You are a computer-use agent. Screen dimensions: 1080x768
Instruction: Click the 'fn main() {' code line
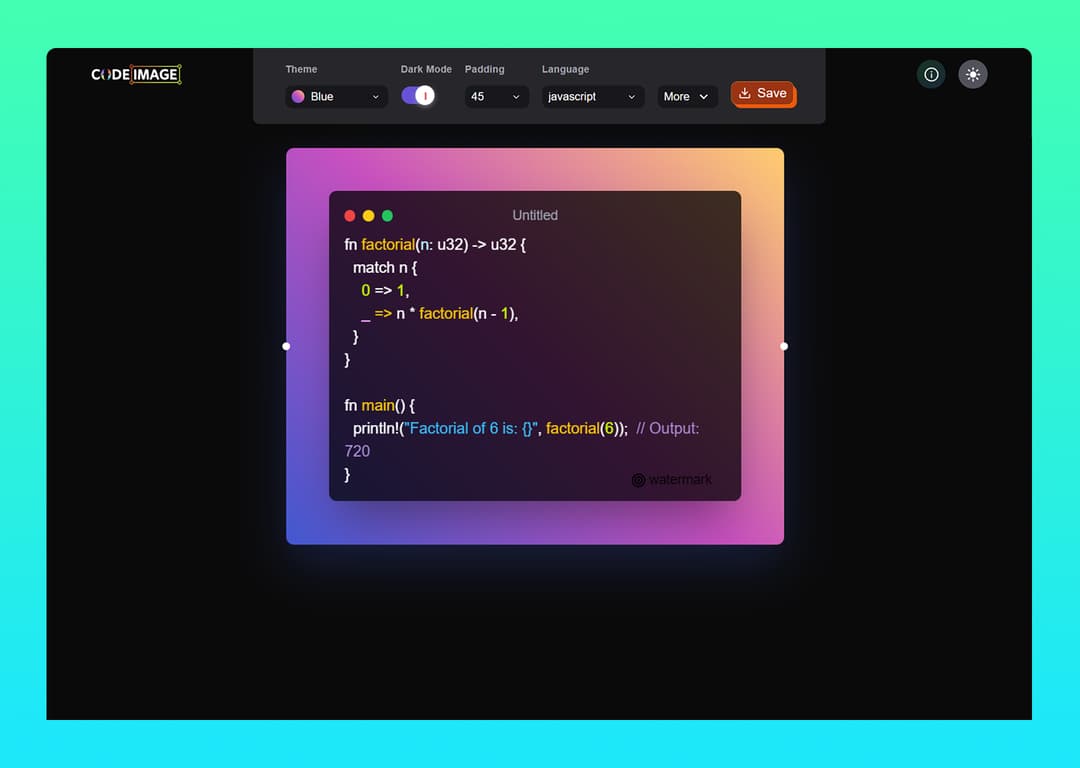[x=380, y=406]
